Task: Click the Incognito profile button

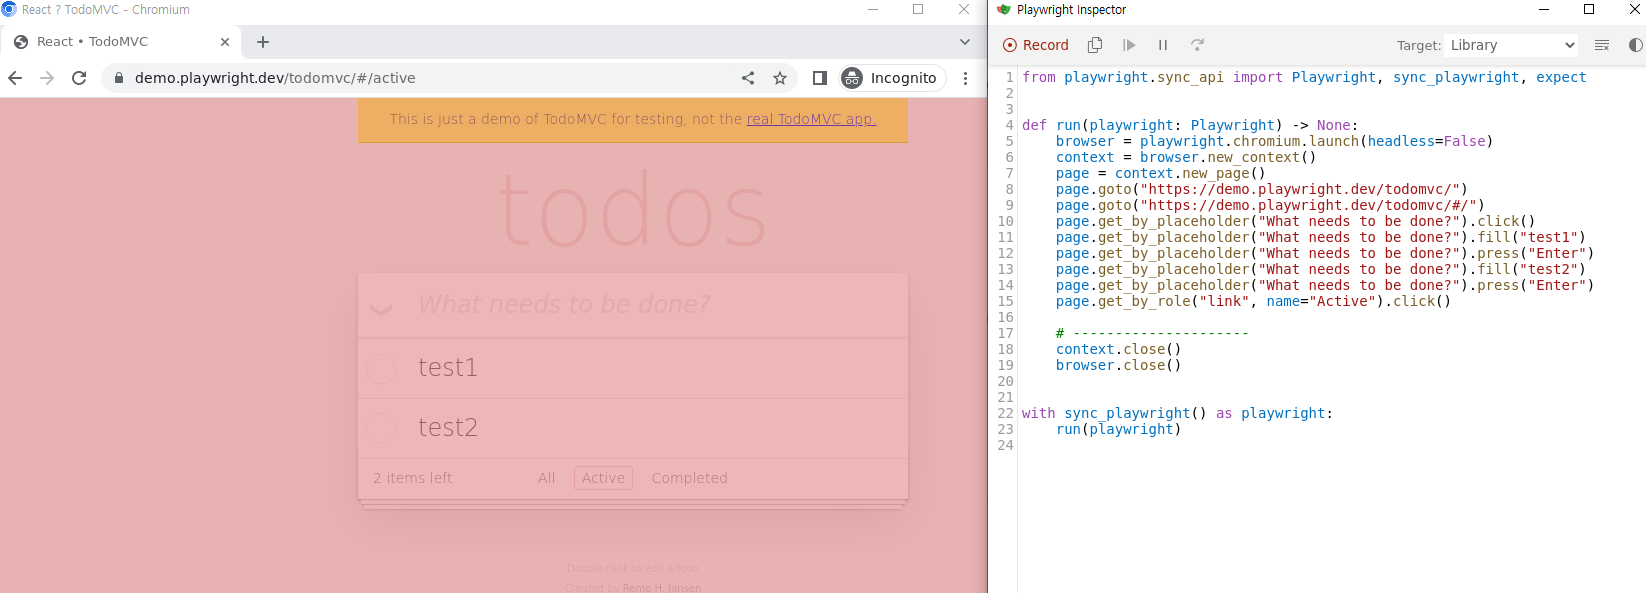Action: pyautogui.click(x=892, y=78)
